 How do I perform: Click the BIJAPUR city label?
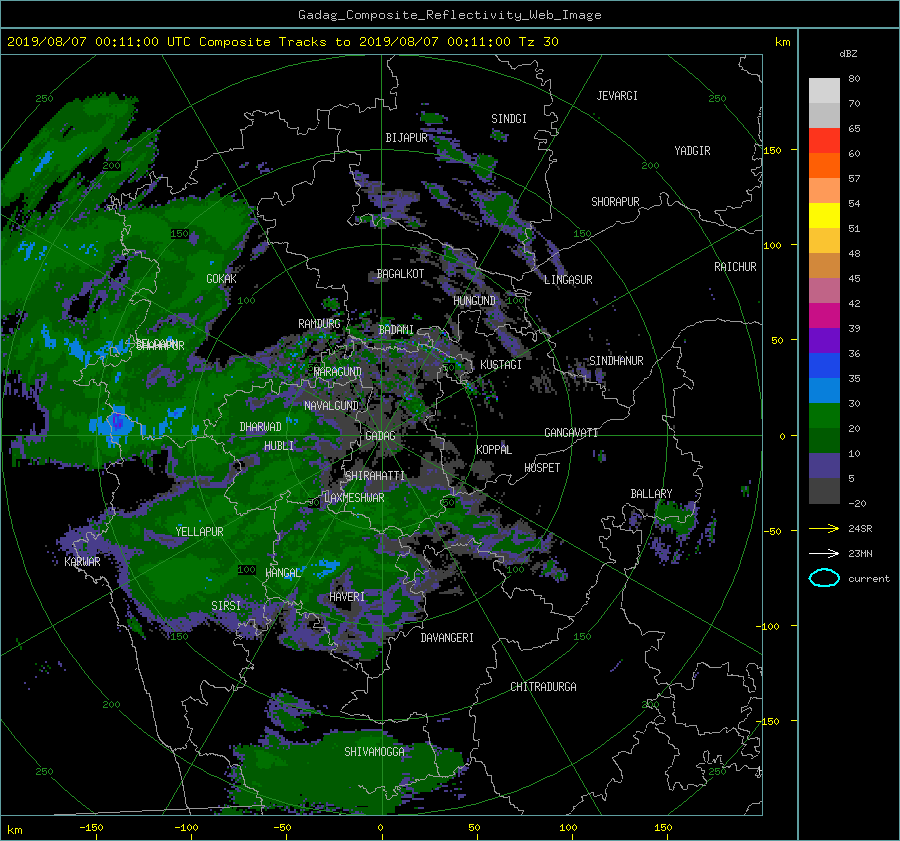[x=406, y=138]
